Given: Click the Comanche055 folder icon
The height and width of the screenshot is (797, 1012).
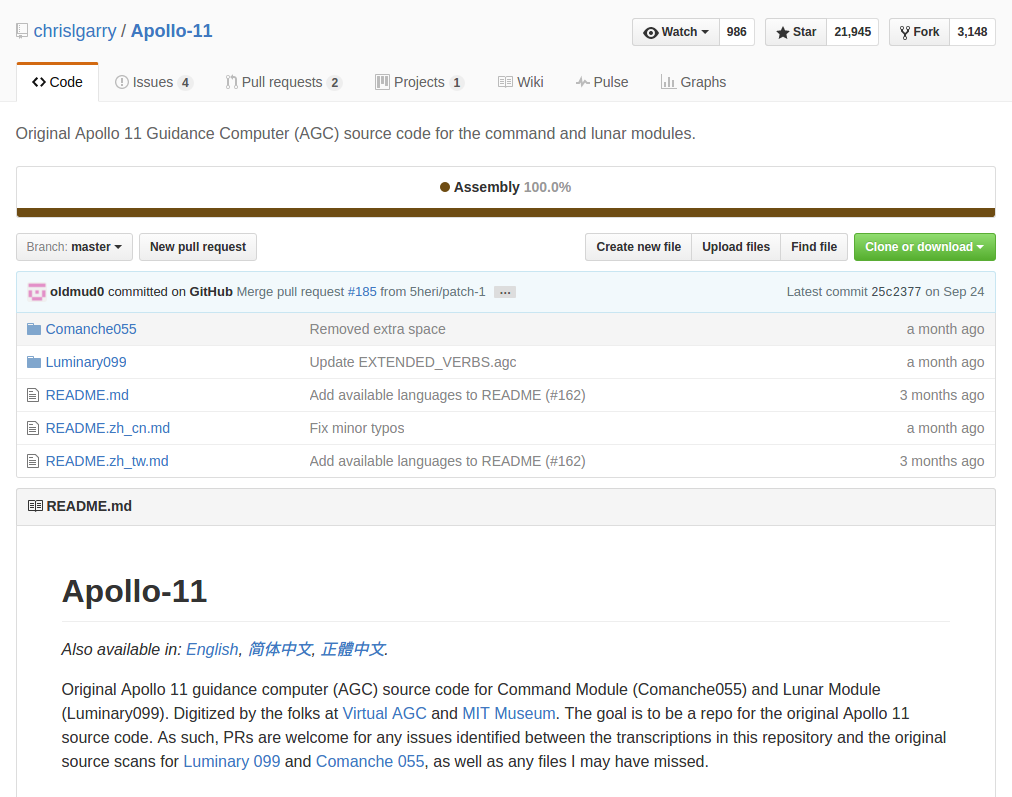Looking at the screenshot, I should [x=34, y=329].
